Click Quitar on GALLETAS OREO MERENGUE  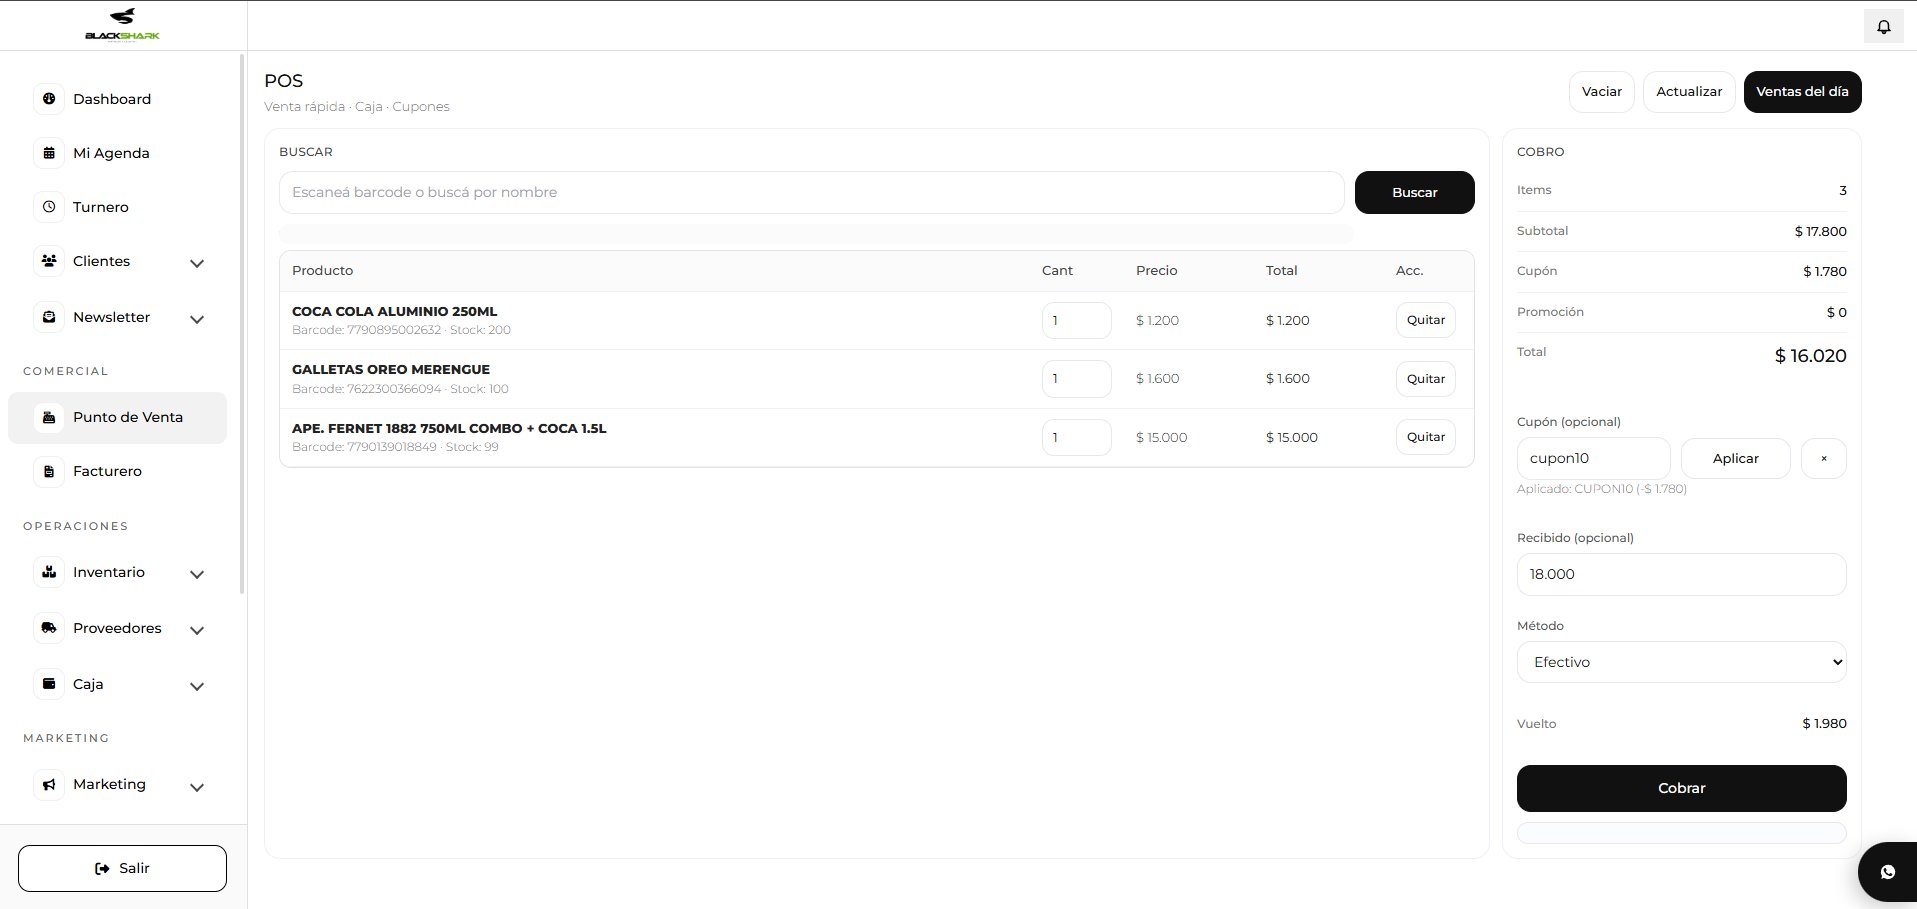pyautogui.click(x=1425, y=378)
